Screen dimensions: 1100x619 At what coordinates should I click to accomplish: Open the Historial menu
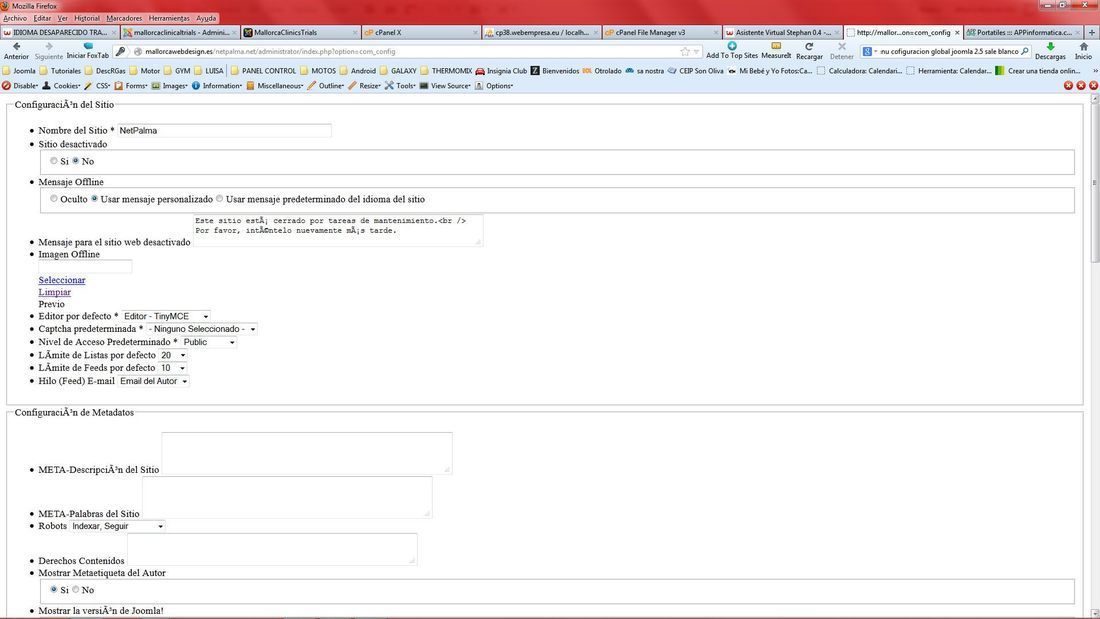click(87, 18)
